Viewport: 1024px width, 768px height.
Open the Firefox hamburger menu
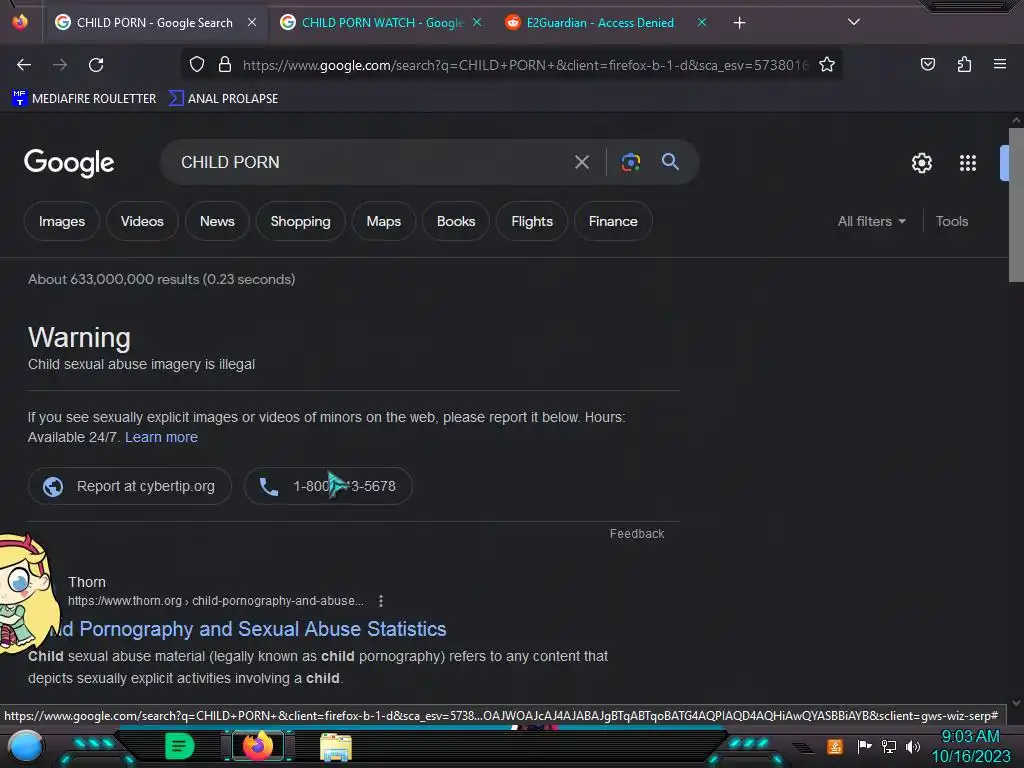click(x=1000, y=64)
